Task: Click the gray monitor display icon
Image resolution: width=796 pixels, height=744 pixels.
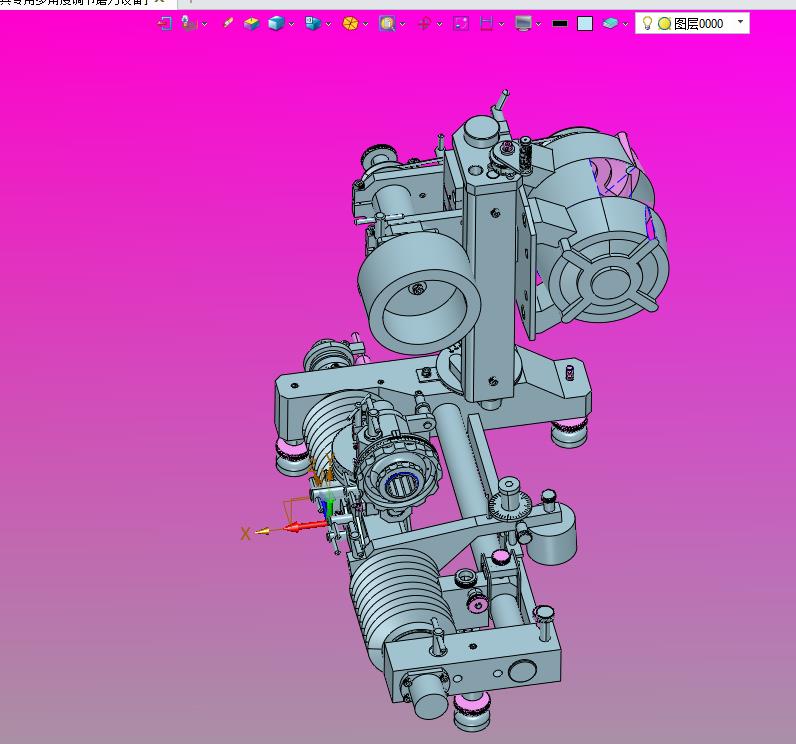Action: pyautogui.click(x=523, y=23)
